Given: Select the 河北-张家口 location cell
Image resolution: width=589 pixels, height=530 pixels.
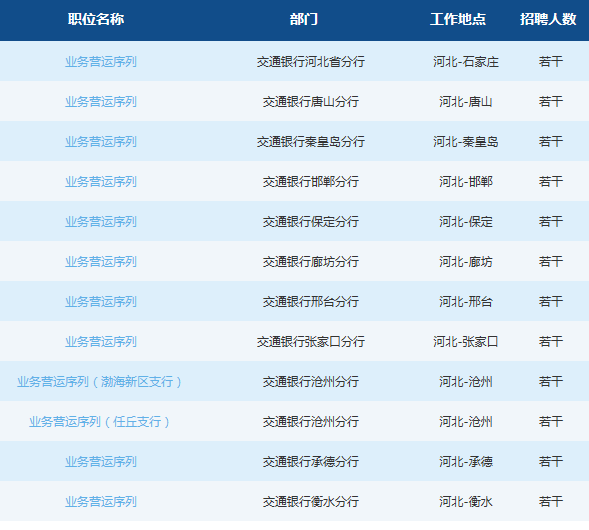Looking at the screenshot, I should coord(466,342).
